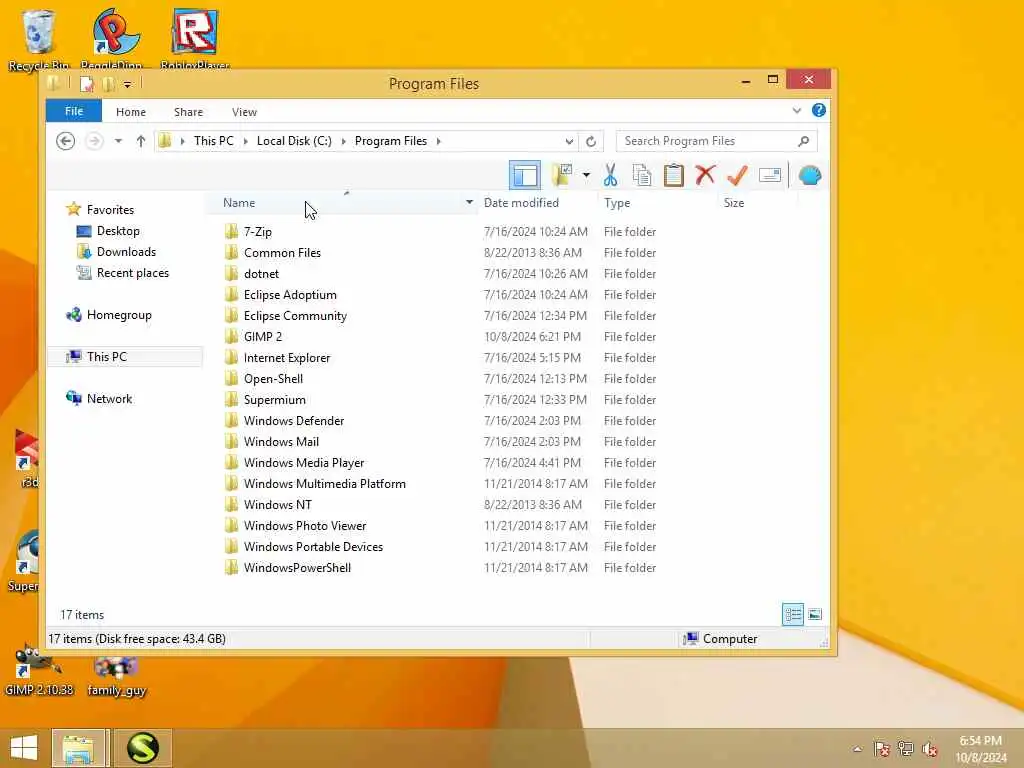This screenshot has height=768, width=1024.
Task: Select the Eclipse Adoptium folder
Action: [290, 295]
